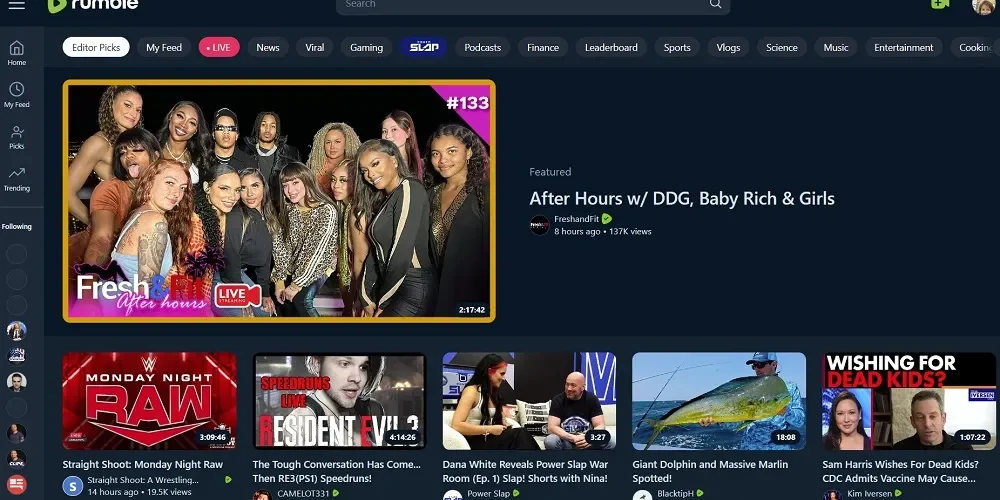Open the BlacktipH channel name
1000x500 pixels.
pyautogui.click(x=675, y=494)
